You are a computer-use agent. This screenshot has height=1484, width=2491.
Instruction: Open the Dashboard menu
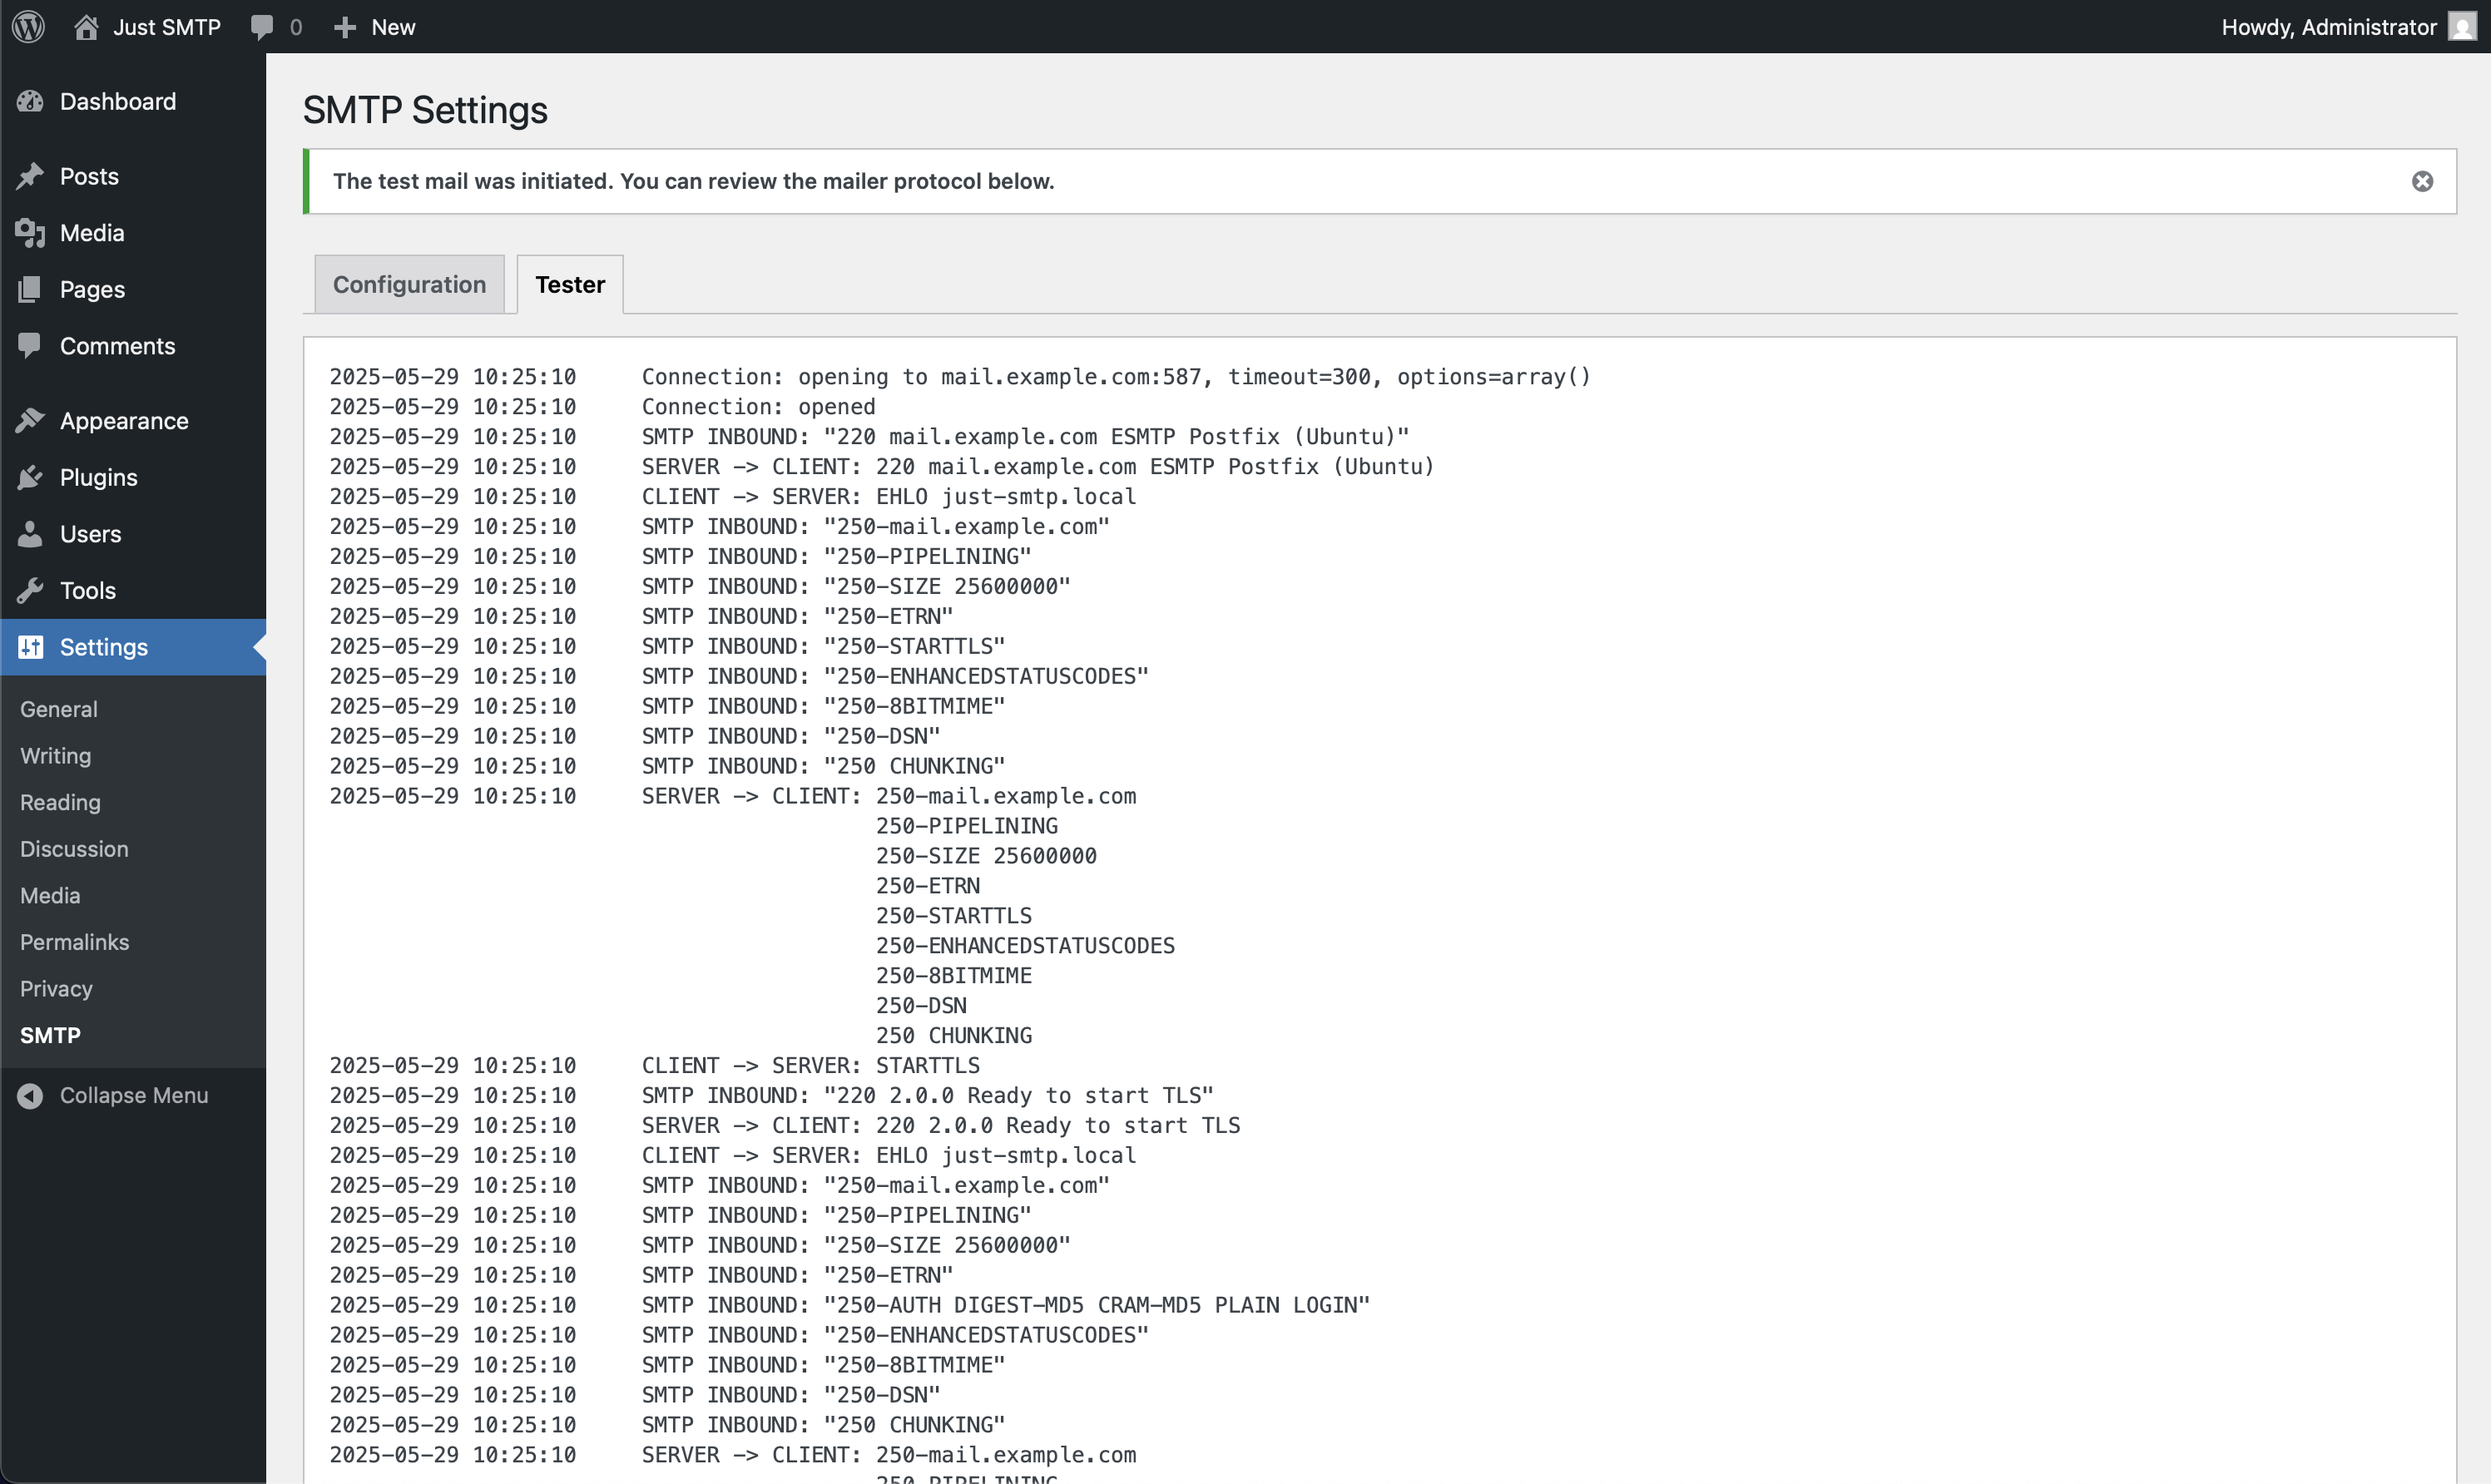coord(118,101)
